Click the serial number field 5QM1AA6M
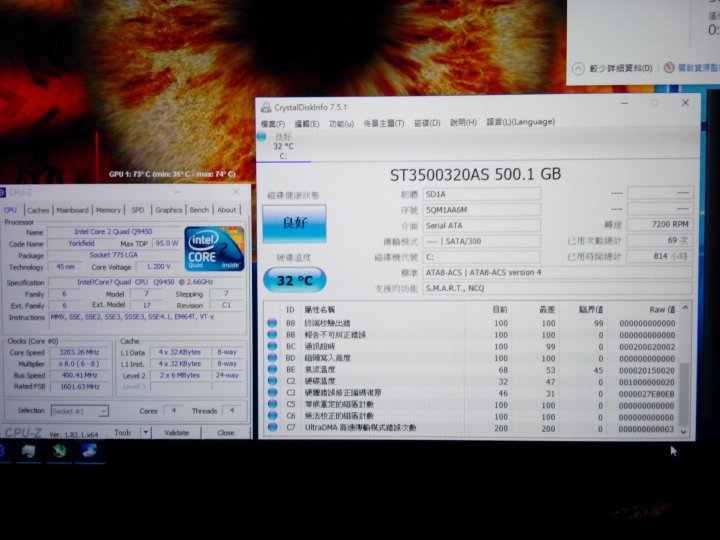720x540 pixels. pyautogui.click(x=481, y=210)
